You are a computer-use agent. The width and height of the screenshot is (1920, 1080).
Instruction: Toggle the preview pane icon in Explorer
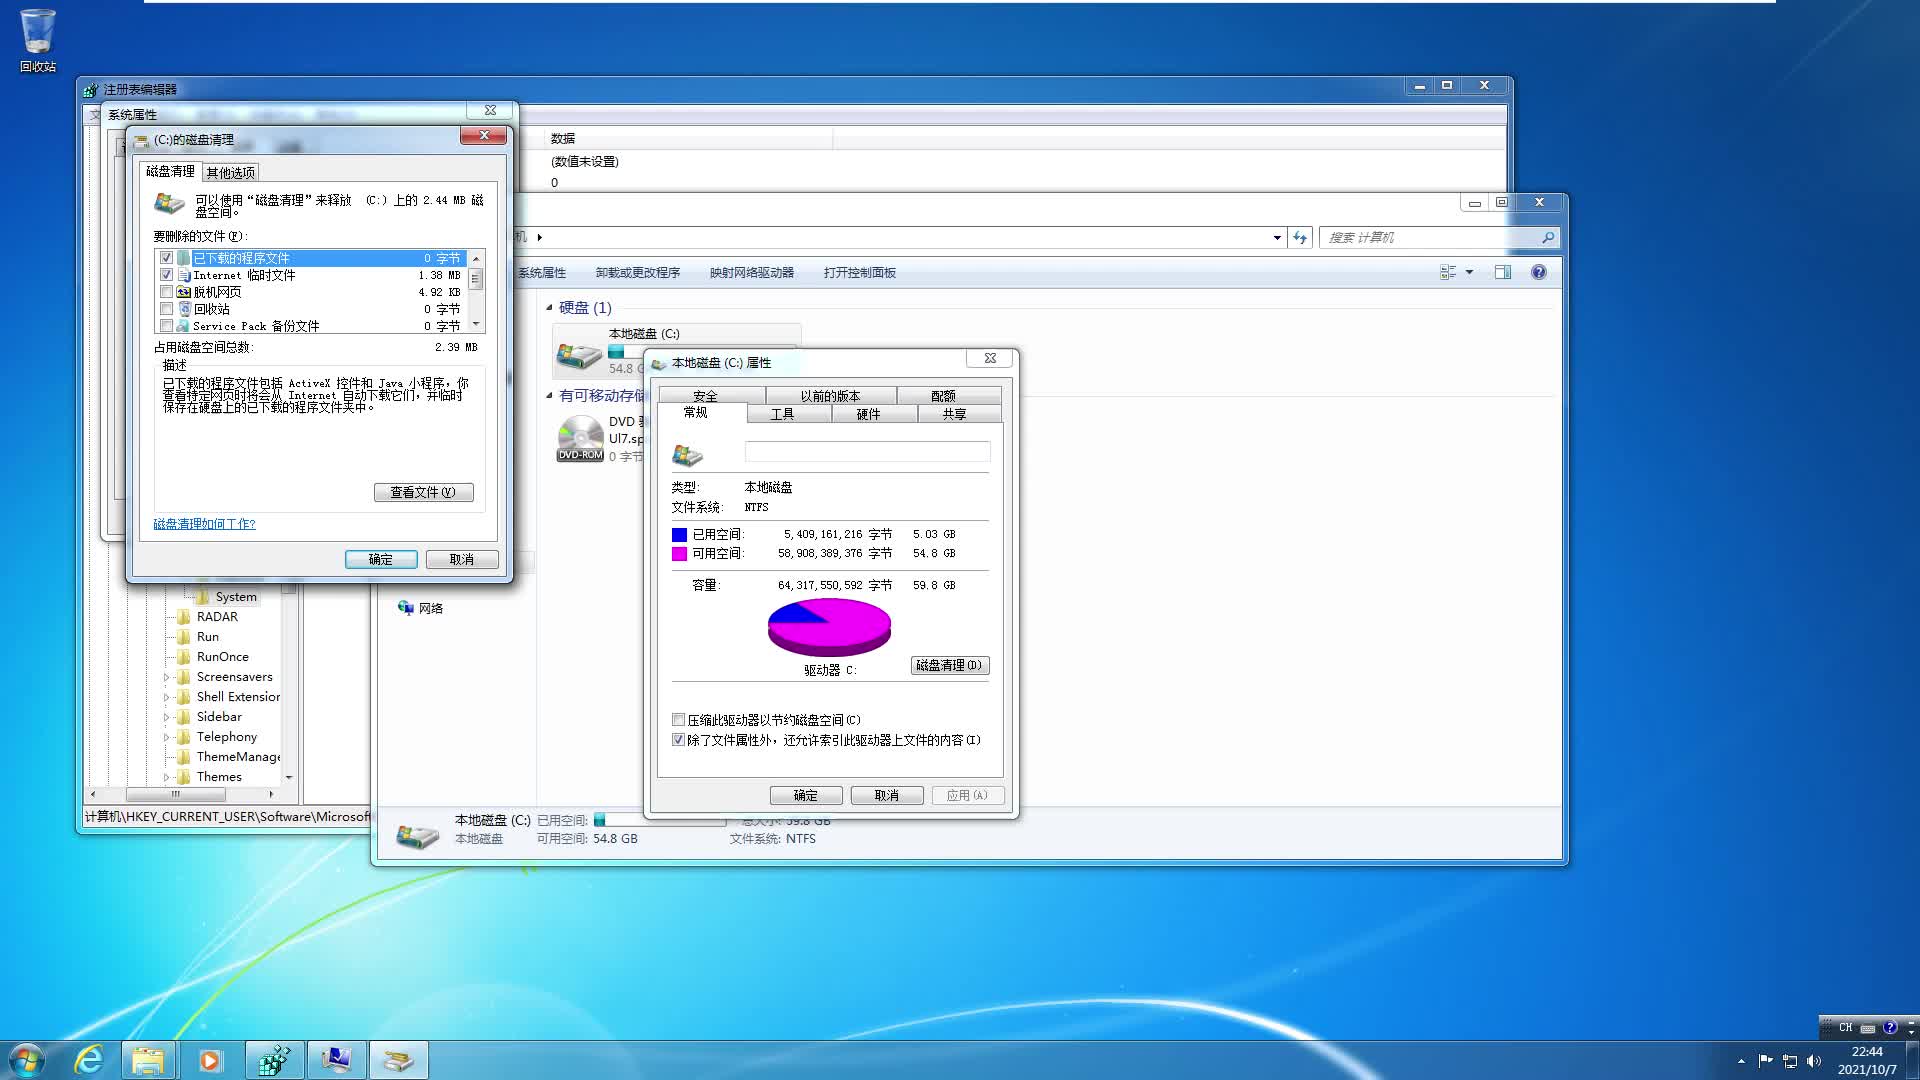[x=1502, y=272]
